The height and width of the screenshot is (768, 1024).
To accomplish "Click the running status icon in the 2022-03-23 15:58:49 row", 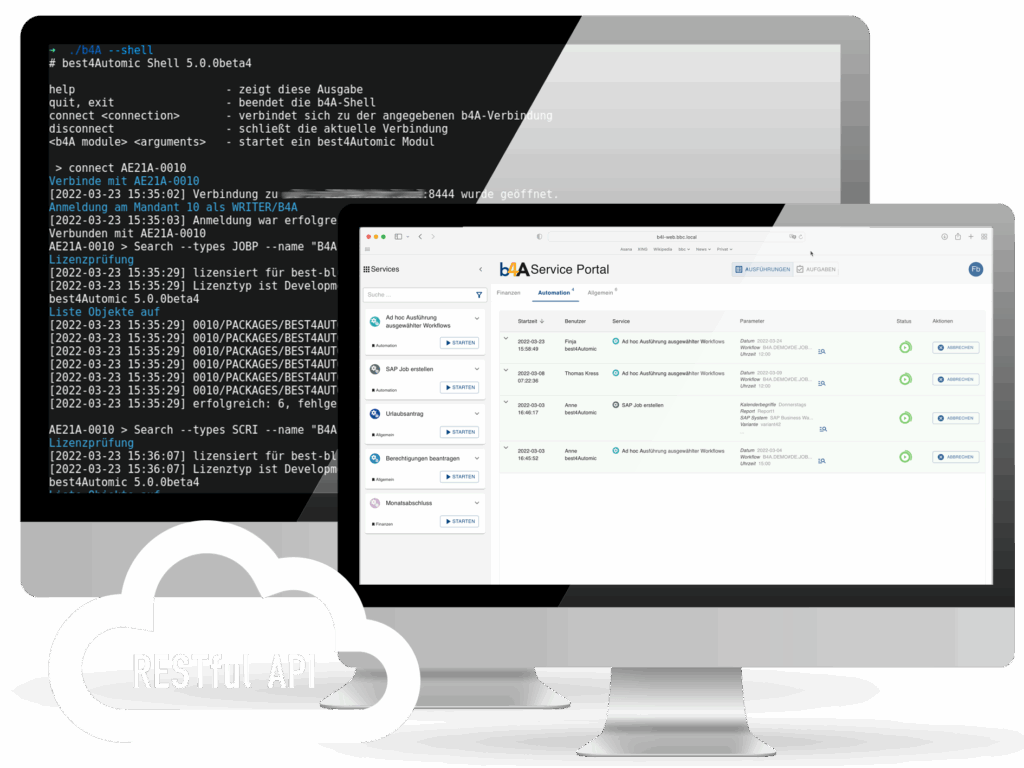I will point(905,347).
